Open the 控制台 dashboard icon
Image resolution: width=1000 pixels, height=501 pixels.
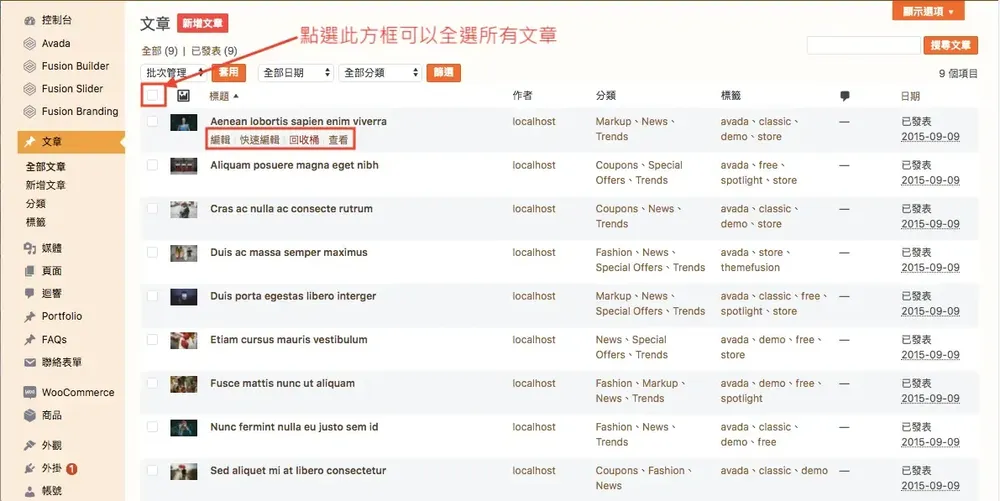point(29,20)
